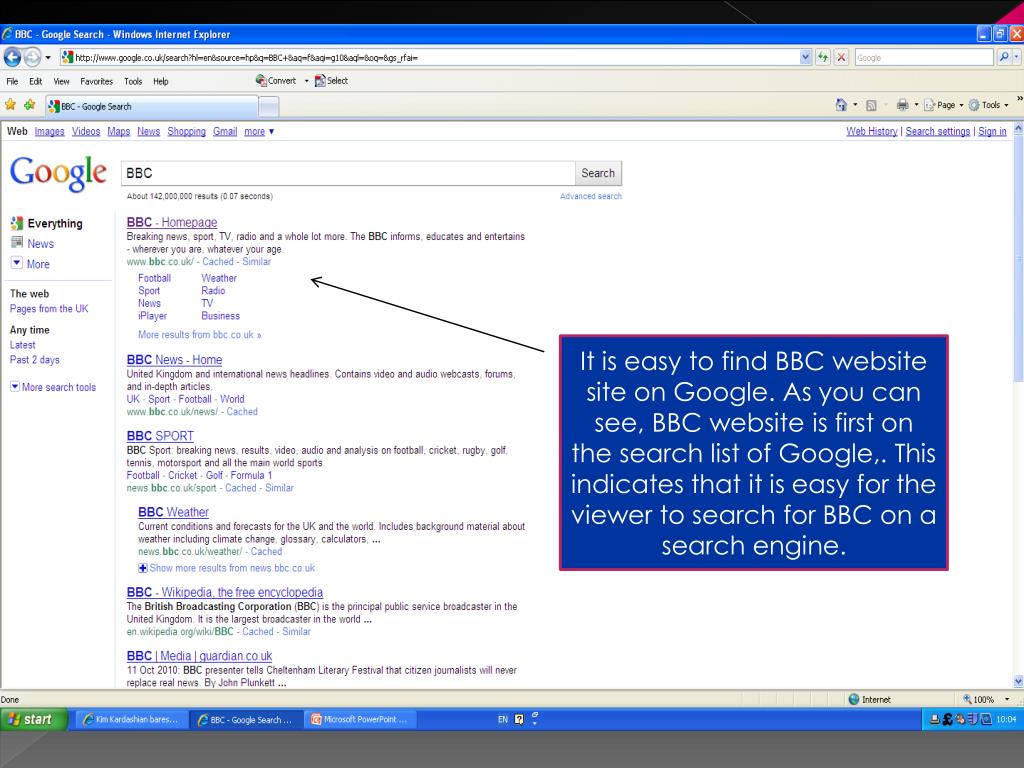
Task: Click Pages from the UK filter
Action: pyautogui.click(x=49, y=309)
